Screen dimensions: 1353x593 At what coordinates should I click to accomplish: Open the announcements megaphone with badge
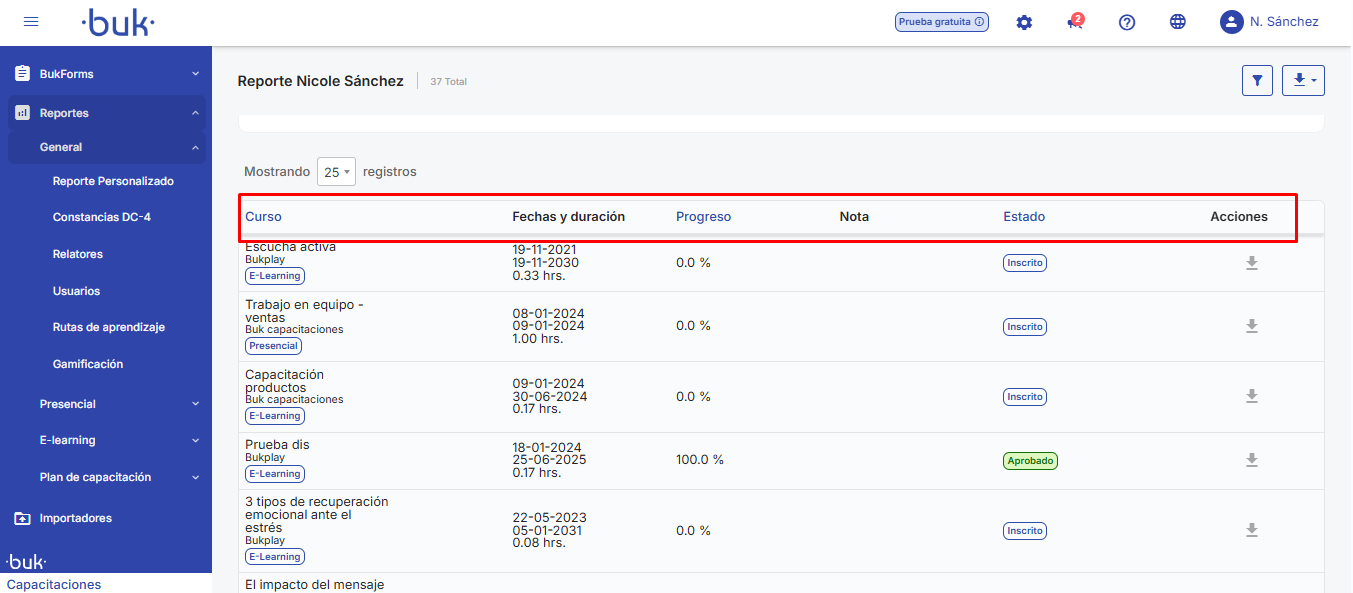pyautogui.click(x=1075, y=22)
